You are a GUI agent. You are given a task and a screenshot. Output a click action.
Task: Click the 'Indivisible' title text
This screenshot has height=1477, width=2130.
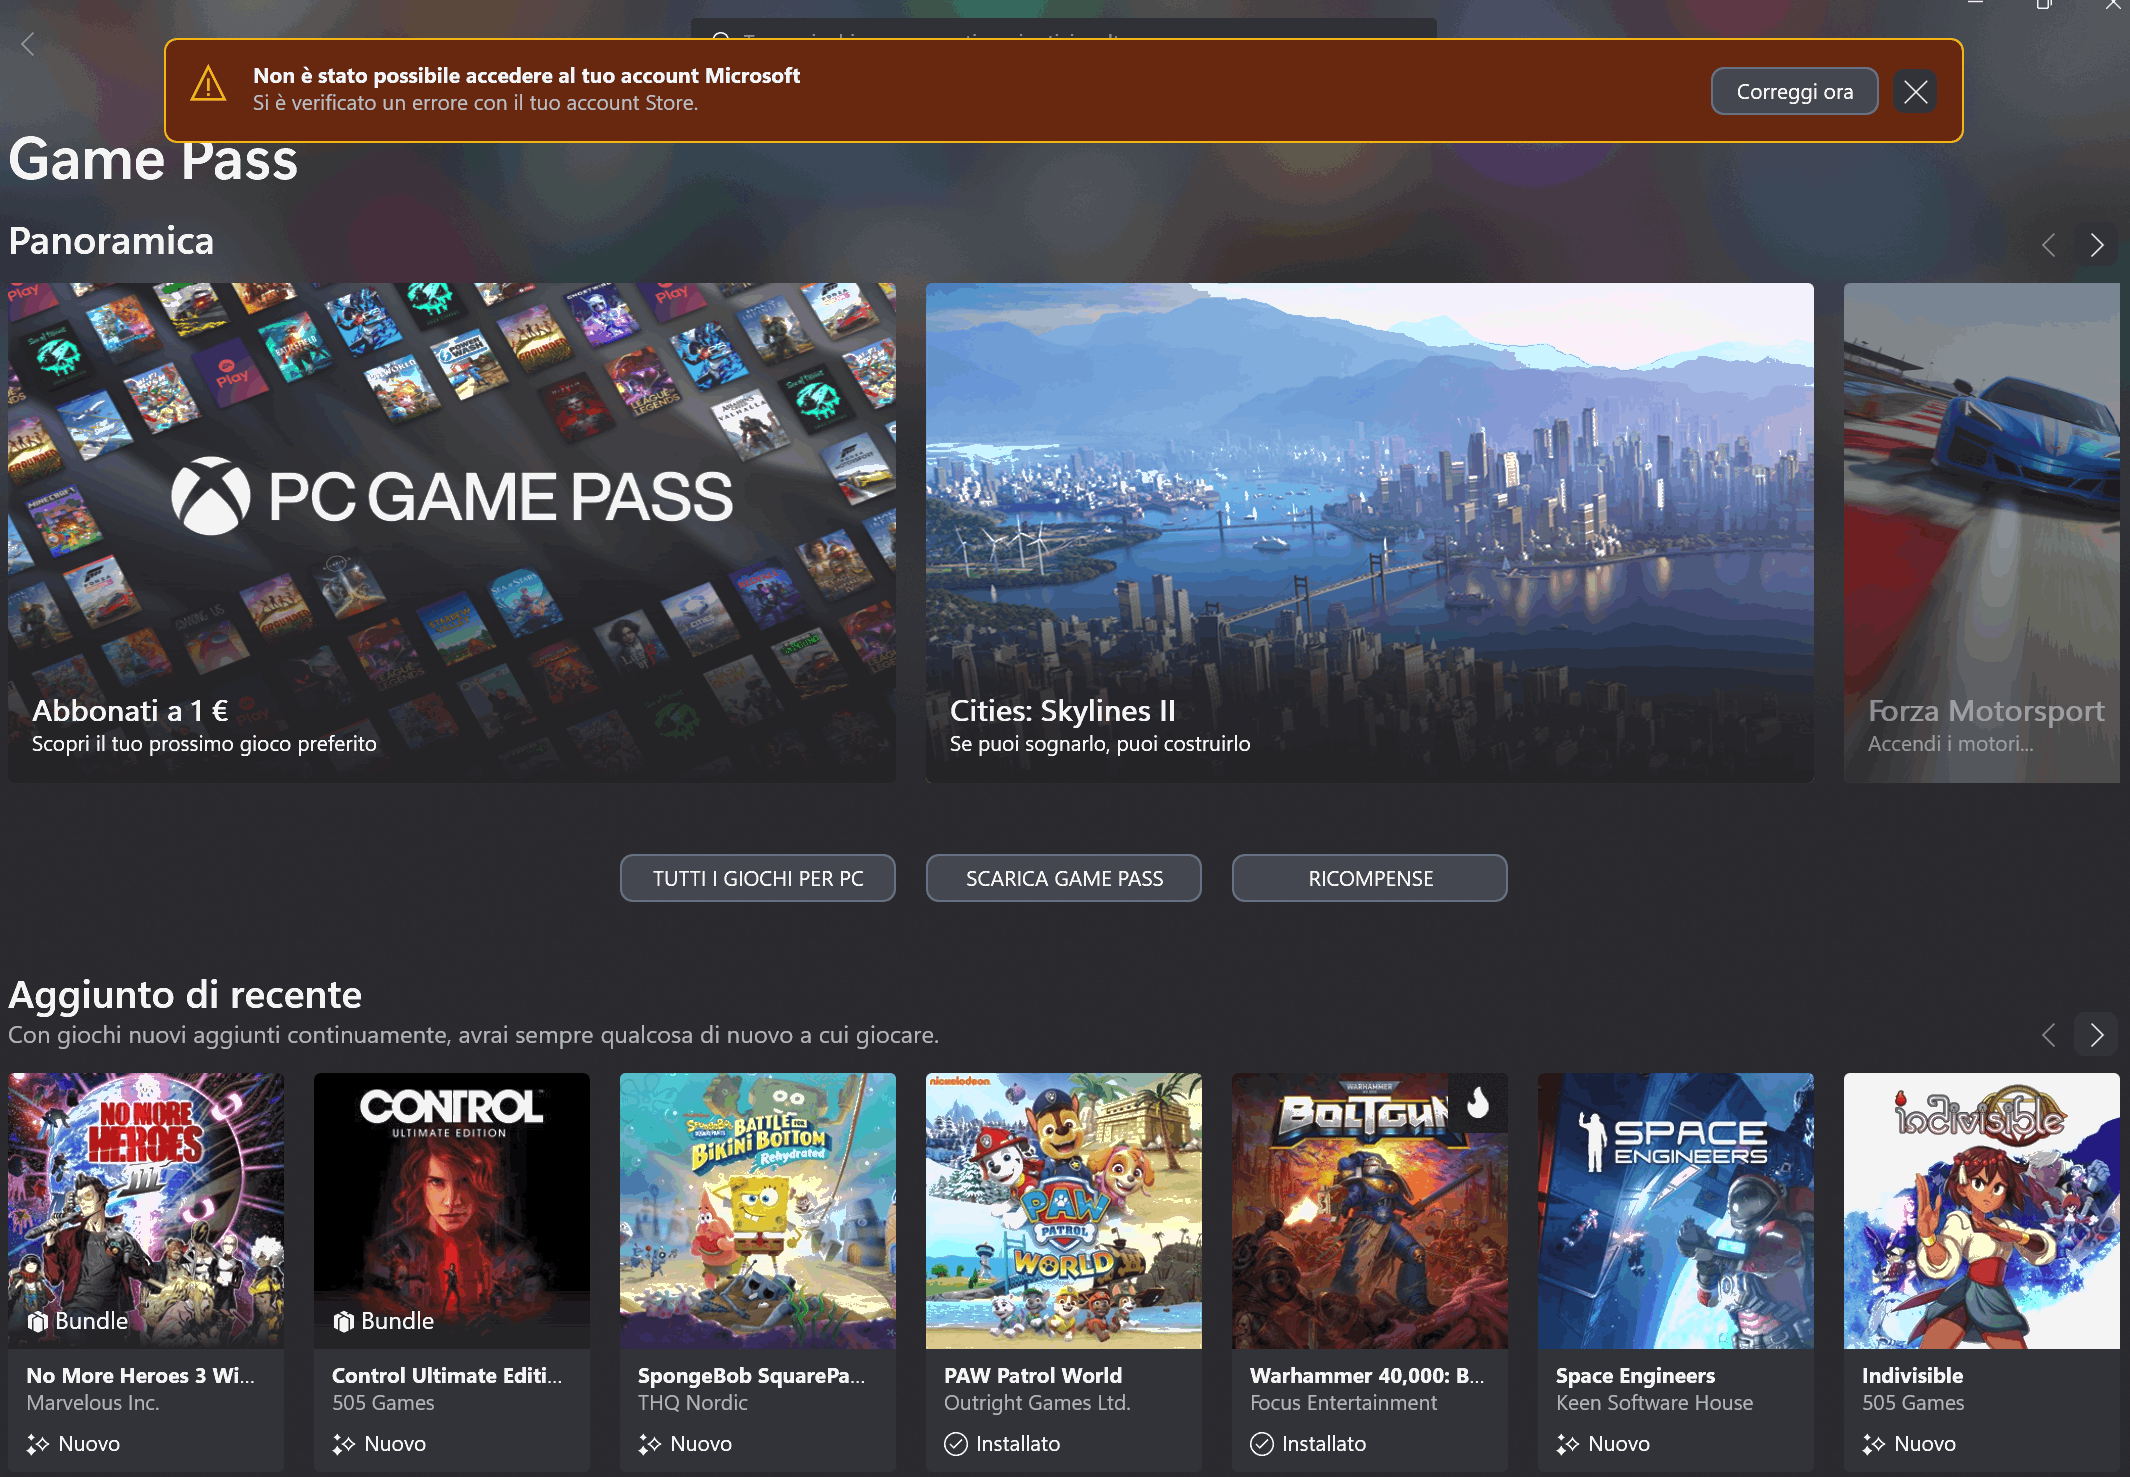pyautogui.click(x=1912, y=1376)
